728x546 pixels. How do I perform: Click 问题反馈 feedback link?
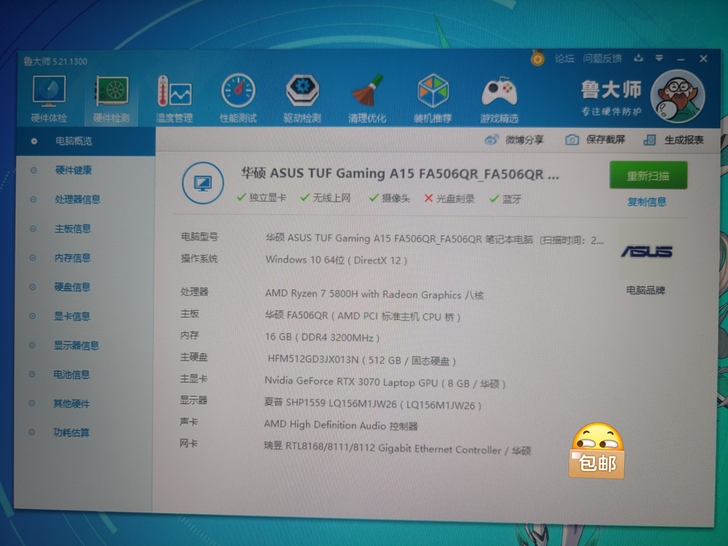(x=602, y=58)
